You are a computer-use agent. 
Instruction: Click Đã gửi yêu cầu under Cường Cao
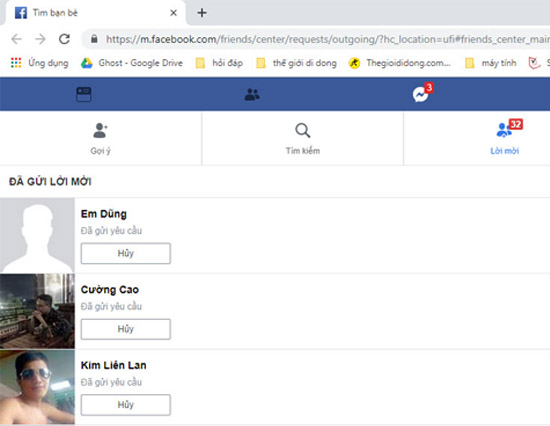pos(111,307)
